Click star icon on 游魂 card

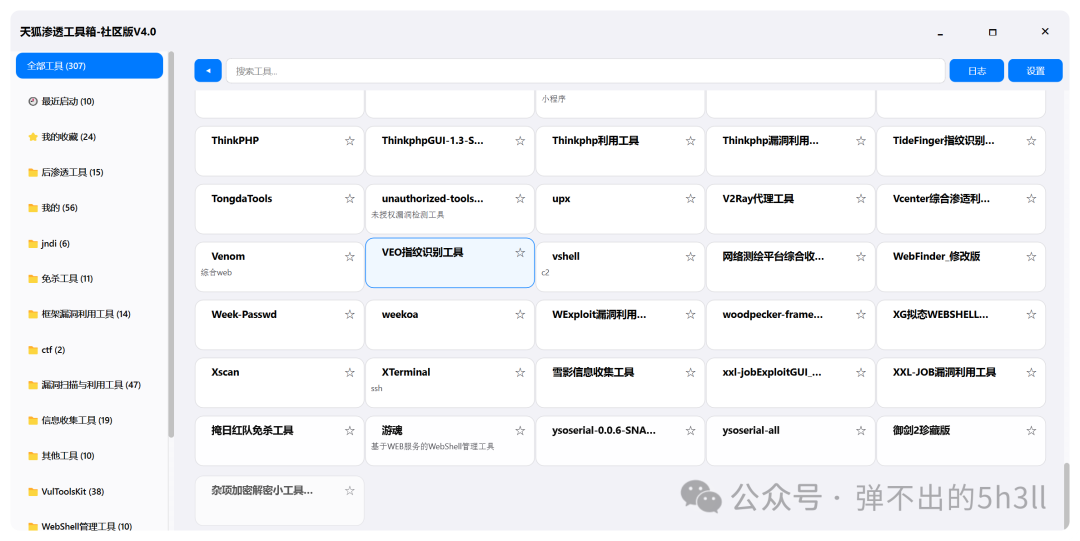pyautogui.click(x=520, y=431)
